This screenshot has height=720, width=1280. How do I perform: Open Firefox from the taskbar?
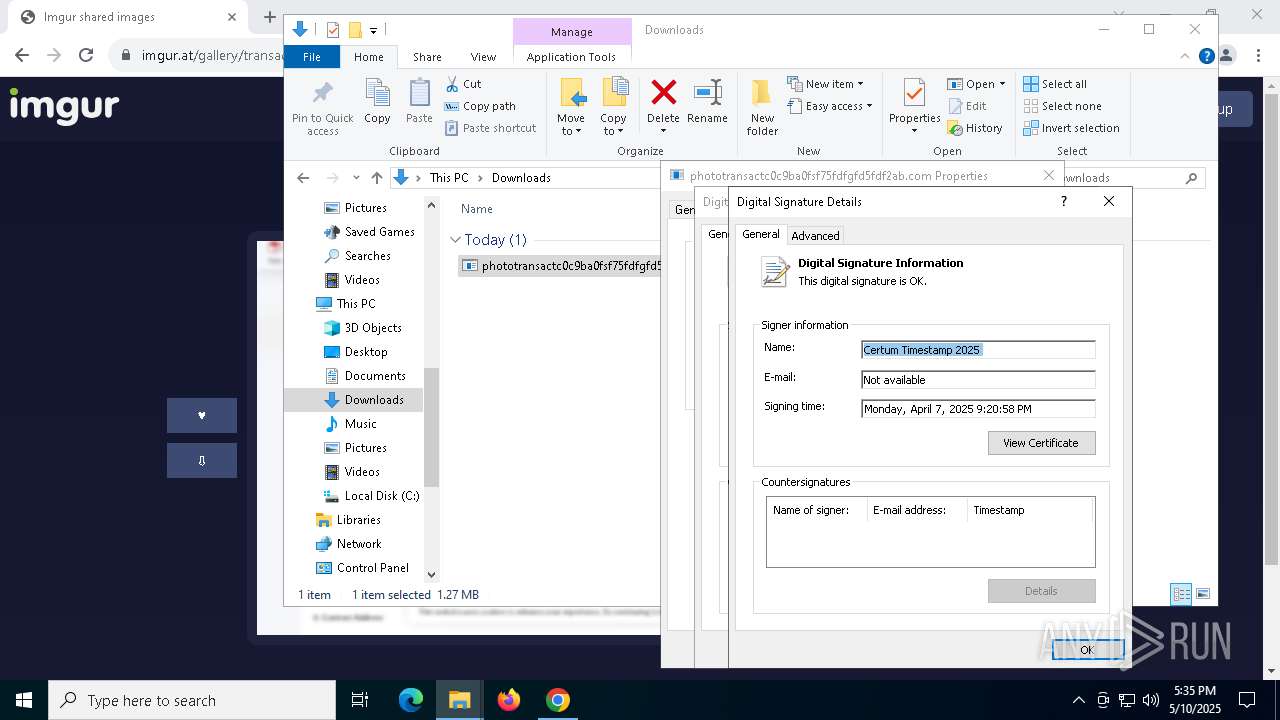coord(509,700)
